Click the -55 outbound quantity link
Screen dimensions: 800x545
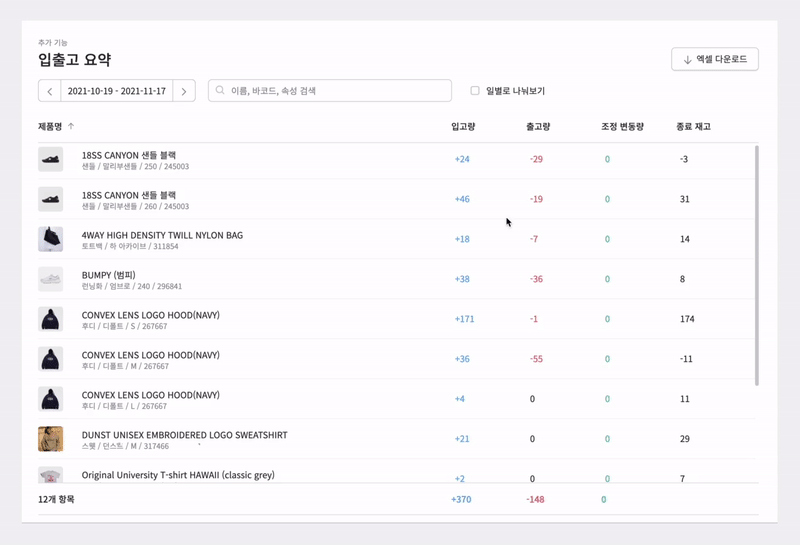click(x=536, y=359)
